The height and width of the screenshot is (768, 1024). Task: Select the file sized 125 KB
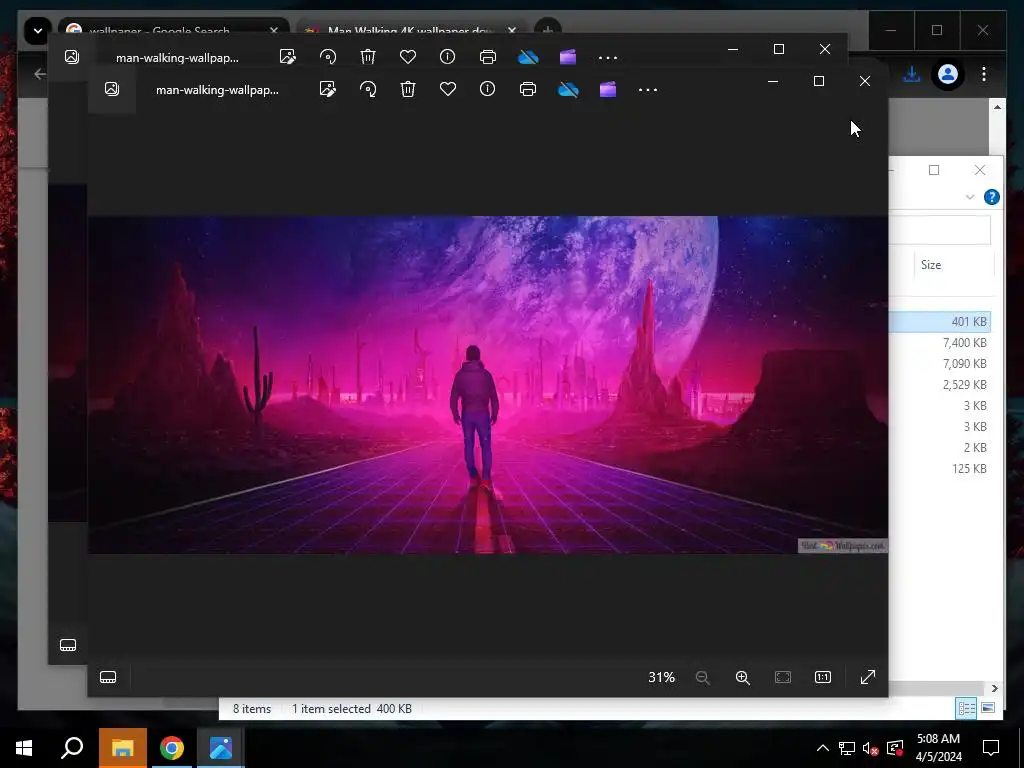tap(939, 468)
